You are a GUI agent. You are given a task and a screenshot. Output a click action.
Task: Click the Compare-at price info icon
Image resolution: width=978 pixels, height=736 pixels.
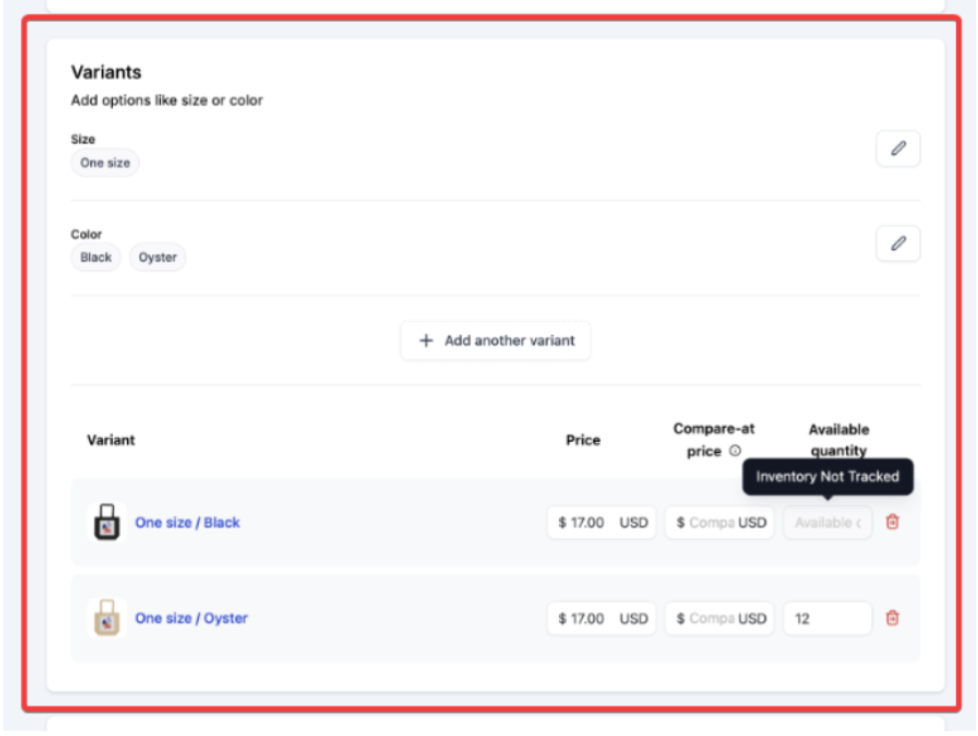735,451
